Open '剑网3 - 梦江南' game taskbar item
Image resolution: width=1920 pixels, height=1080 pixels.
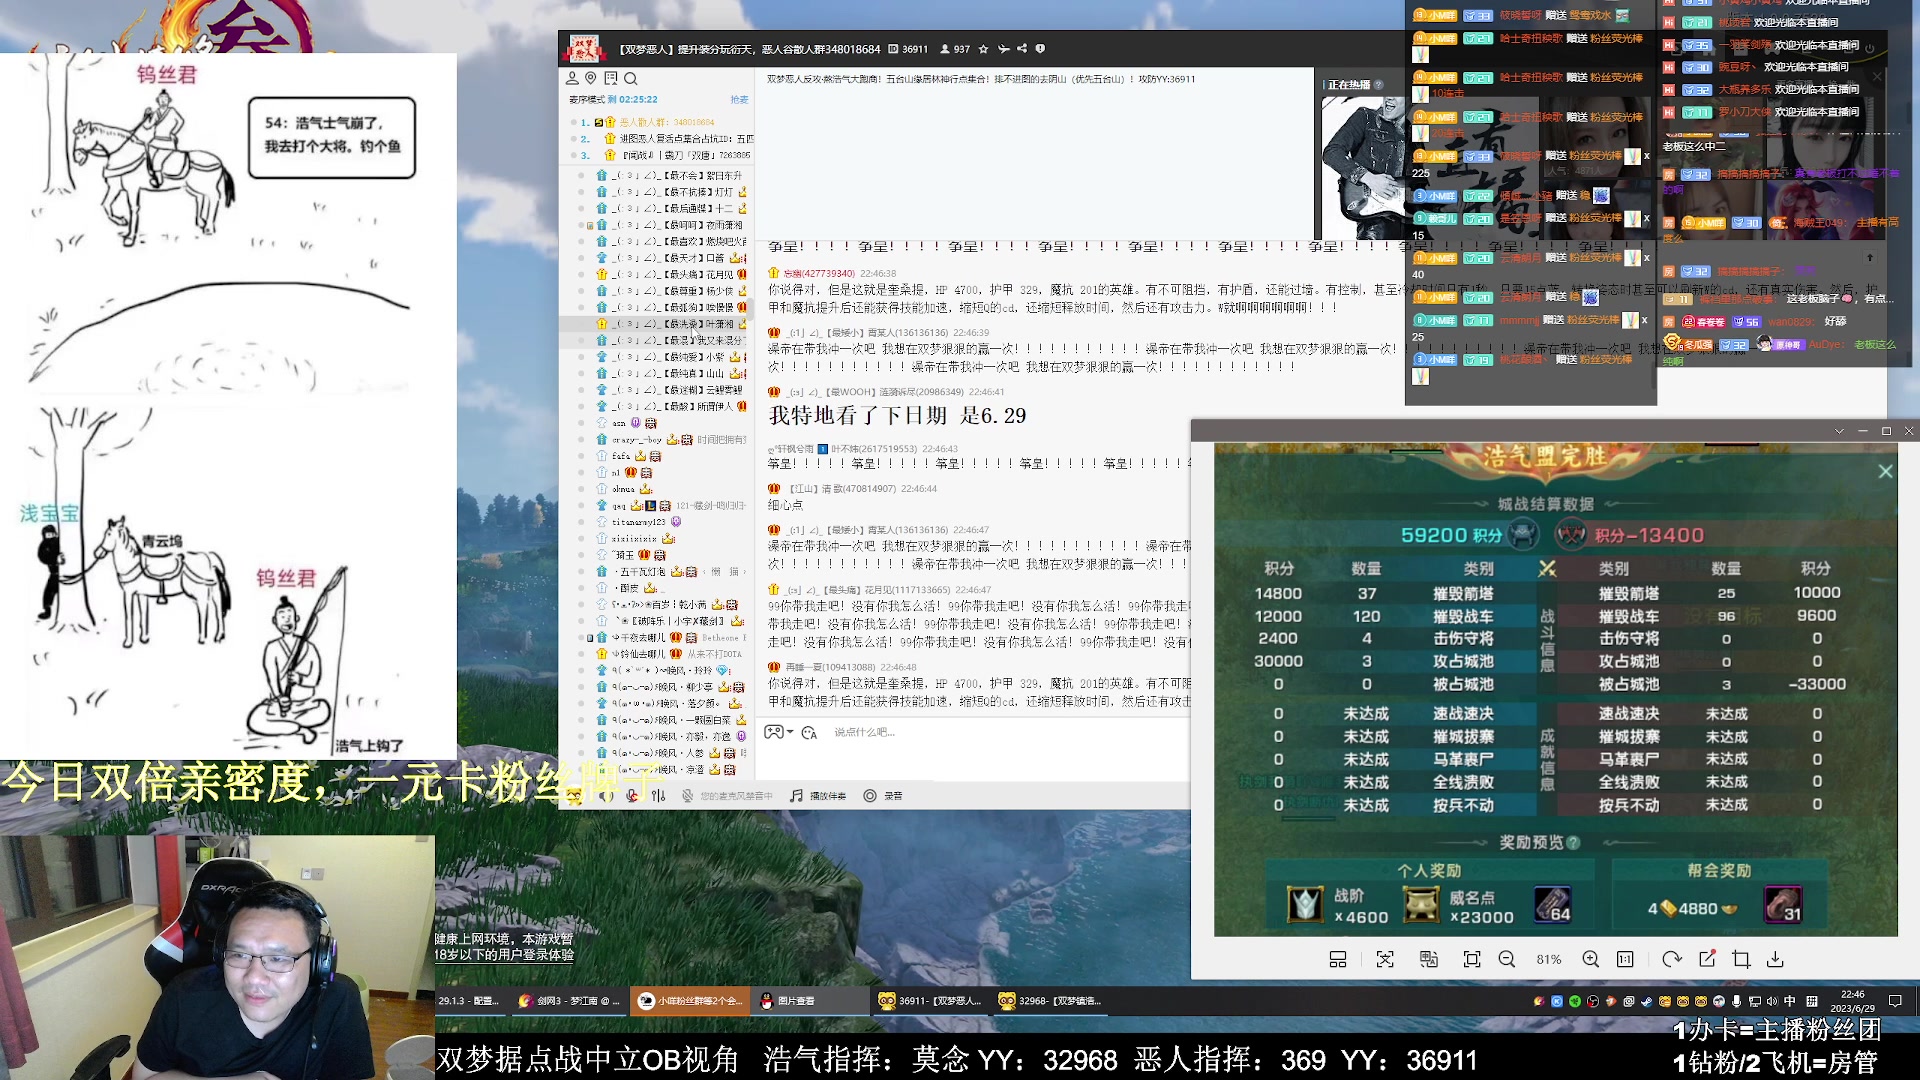[x=572, y=1001]
